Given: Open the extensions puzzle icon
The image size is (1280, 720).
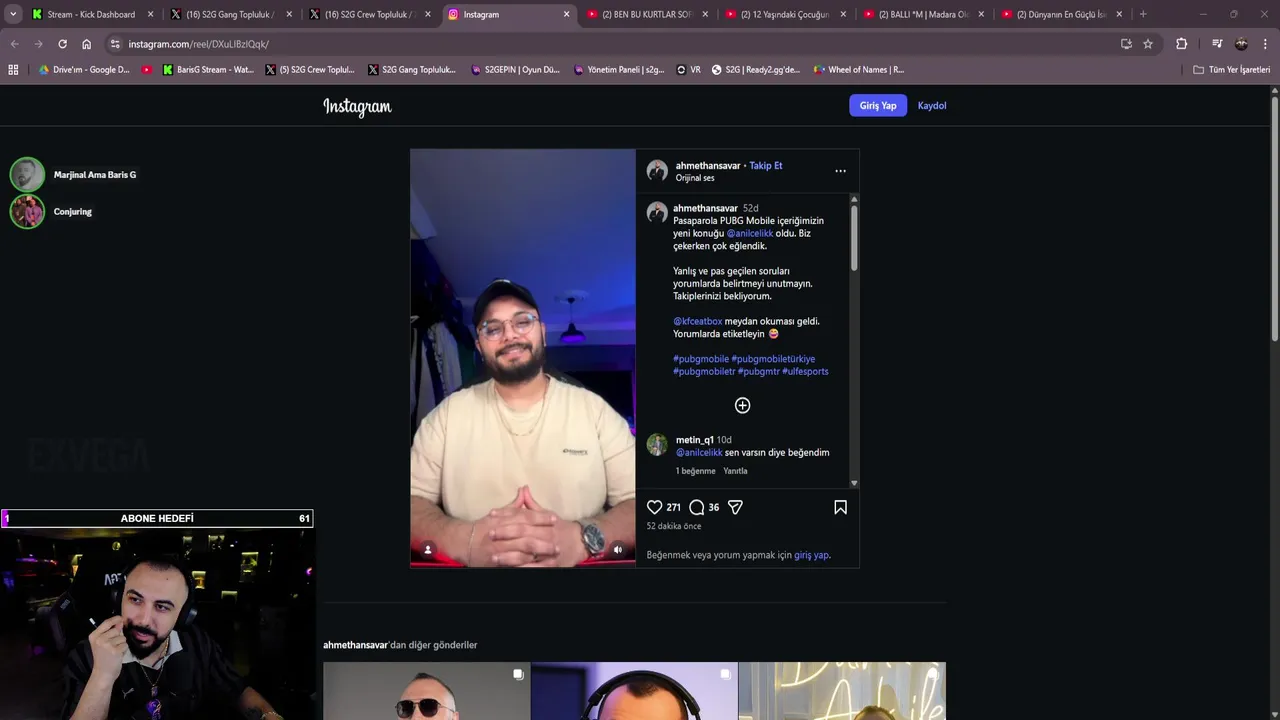Looking at the screenshot, I should (x=1181, y=44).
